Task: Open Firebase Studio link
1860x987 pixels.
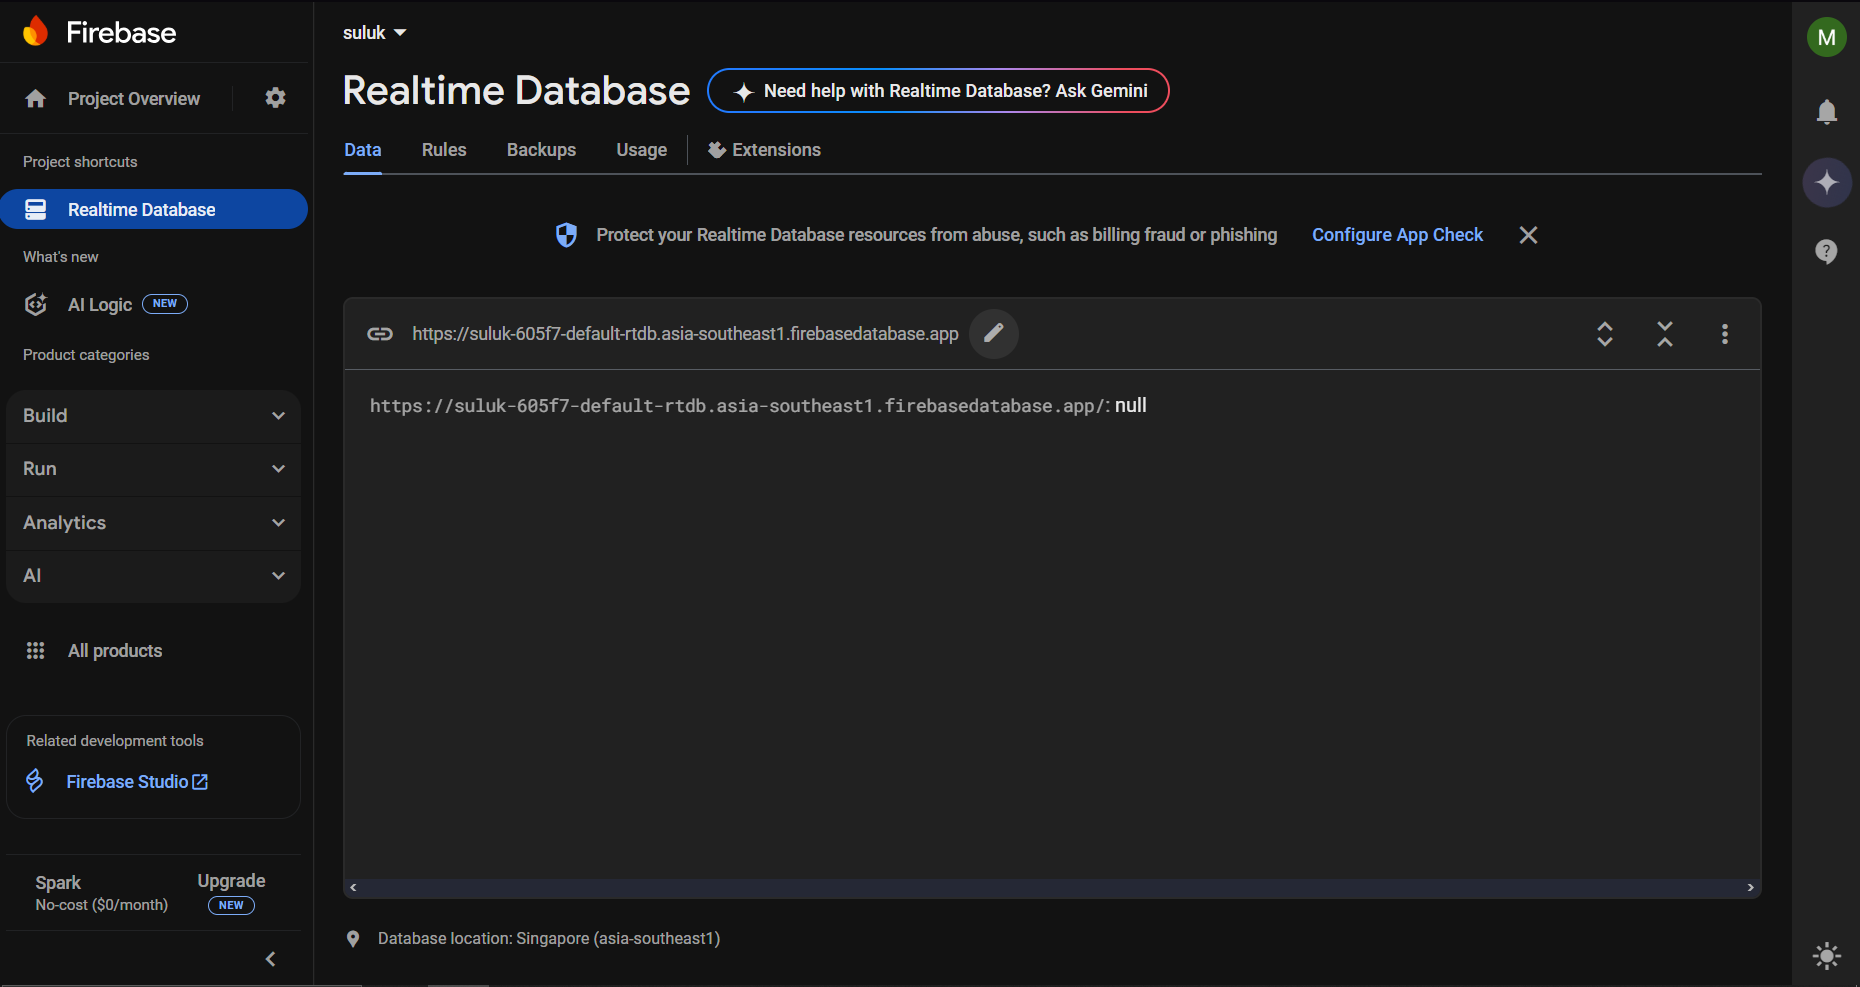Action: tap(137, 782)
